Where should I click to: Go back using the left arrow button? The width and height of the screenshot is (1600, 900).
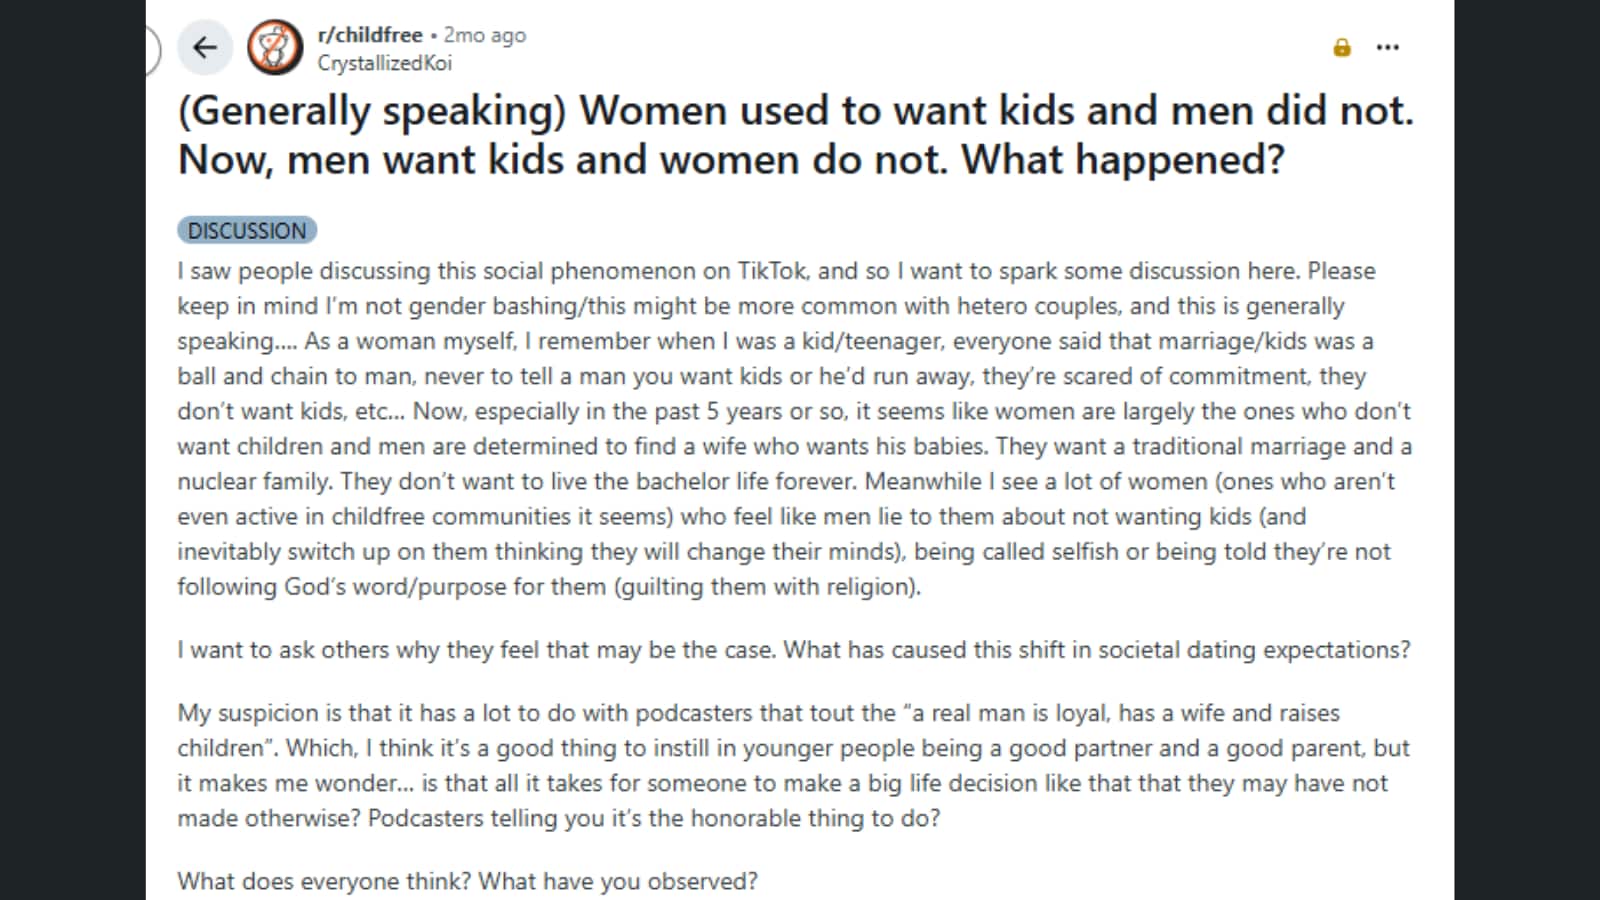click(205, 47)
